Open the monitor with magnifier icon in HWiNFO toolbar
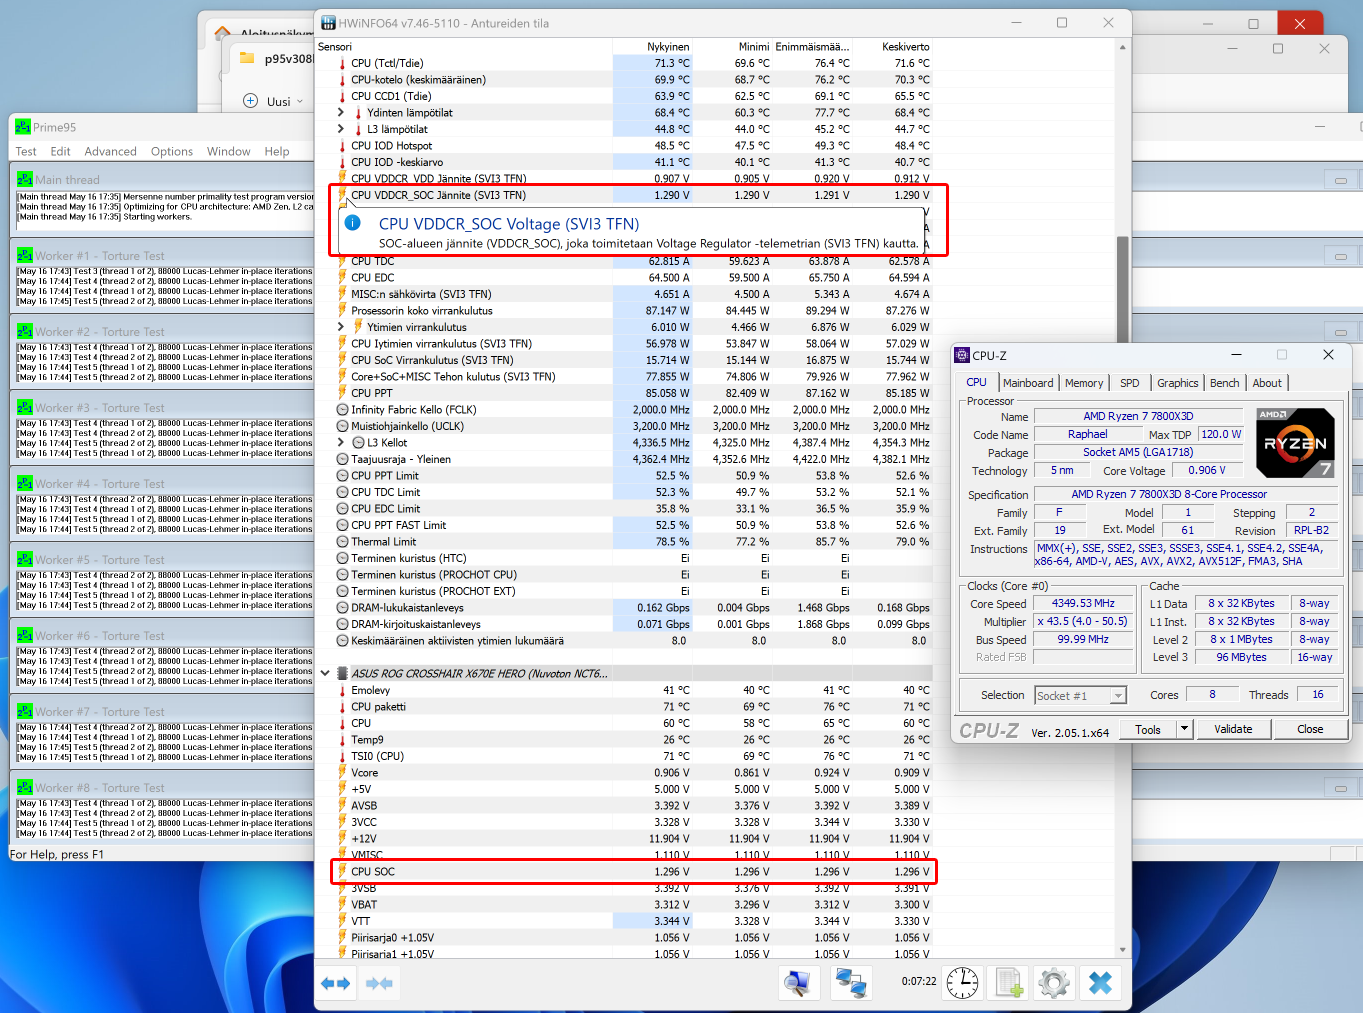1363x1013 pixels. coord(797,983)
